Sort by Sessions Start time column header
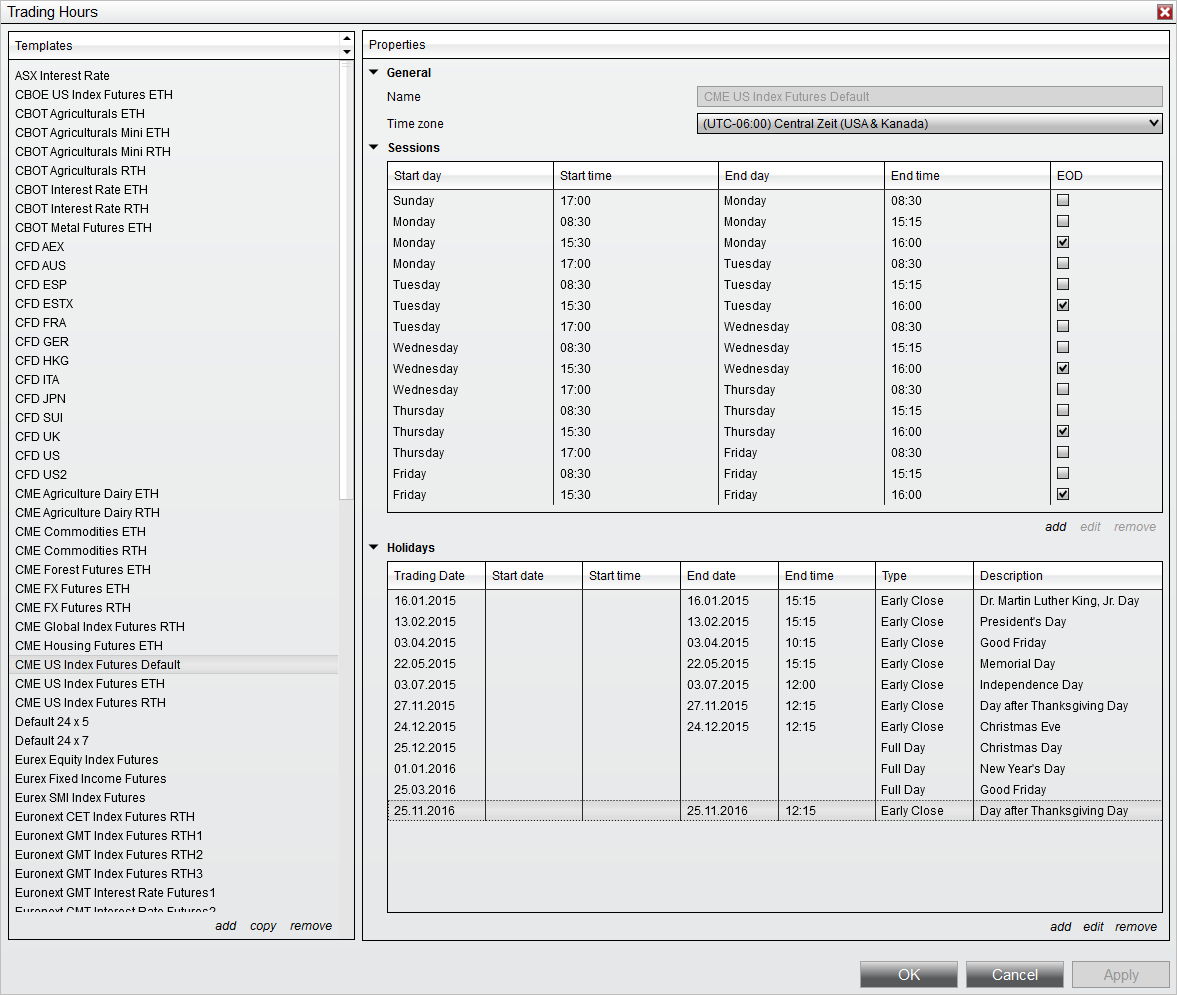Screen dimensions: 1177x995 pos(635,176)
